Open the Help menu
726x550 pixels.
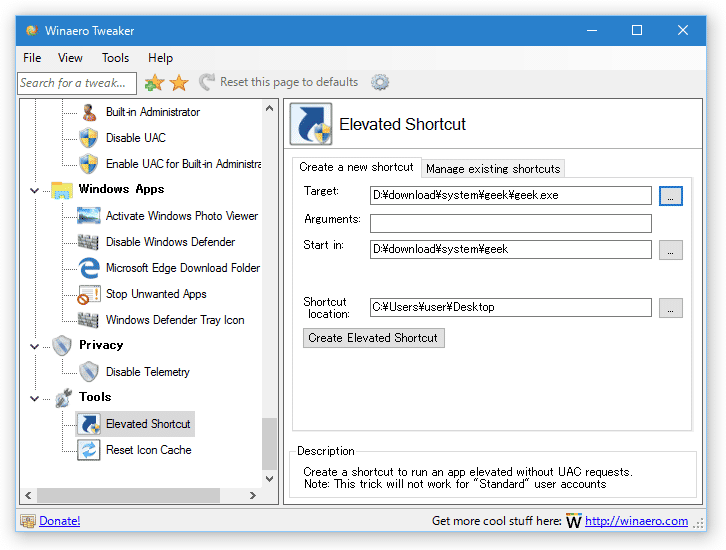(x=160, y=58)
